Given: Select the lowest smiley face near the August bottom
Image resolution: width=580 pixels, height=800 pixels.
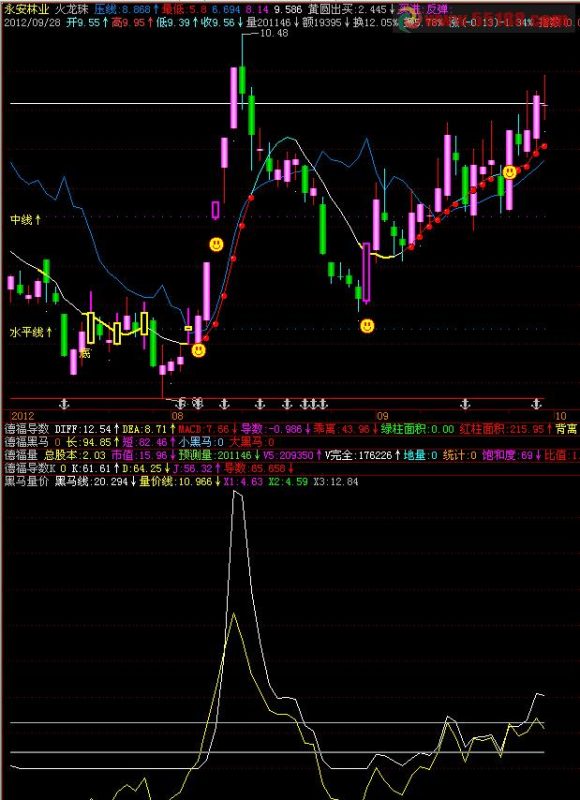Looking at the screenshot, I should 198,351.
